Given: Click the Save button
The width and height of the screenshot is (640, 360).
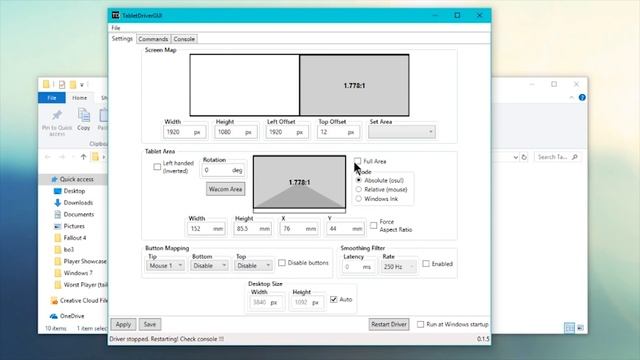Looking at the screenshot, I should [x=150, y=324].
